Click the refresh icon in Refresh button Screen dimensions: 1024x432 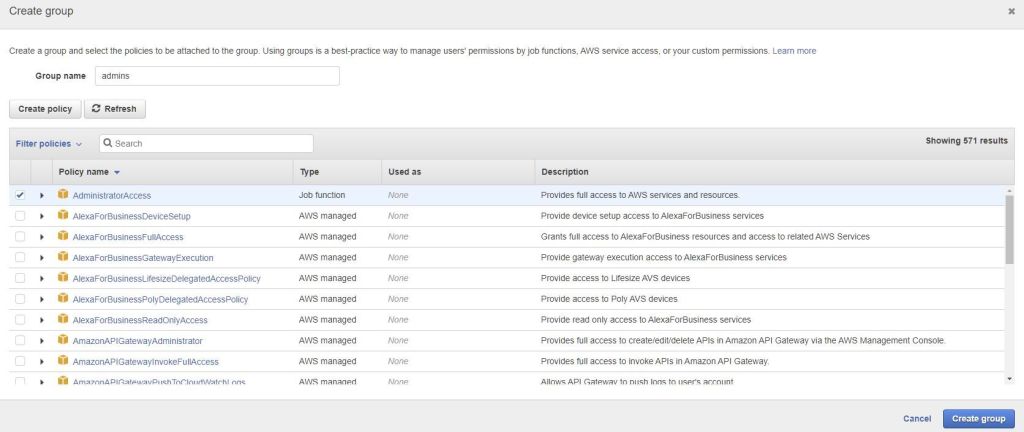click(96, 109)
